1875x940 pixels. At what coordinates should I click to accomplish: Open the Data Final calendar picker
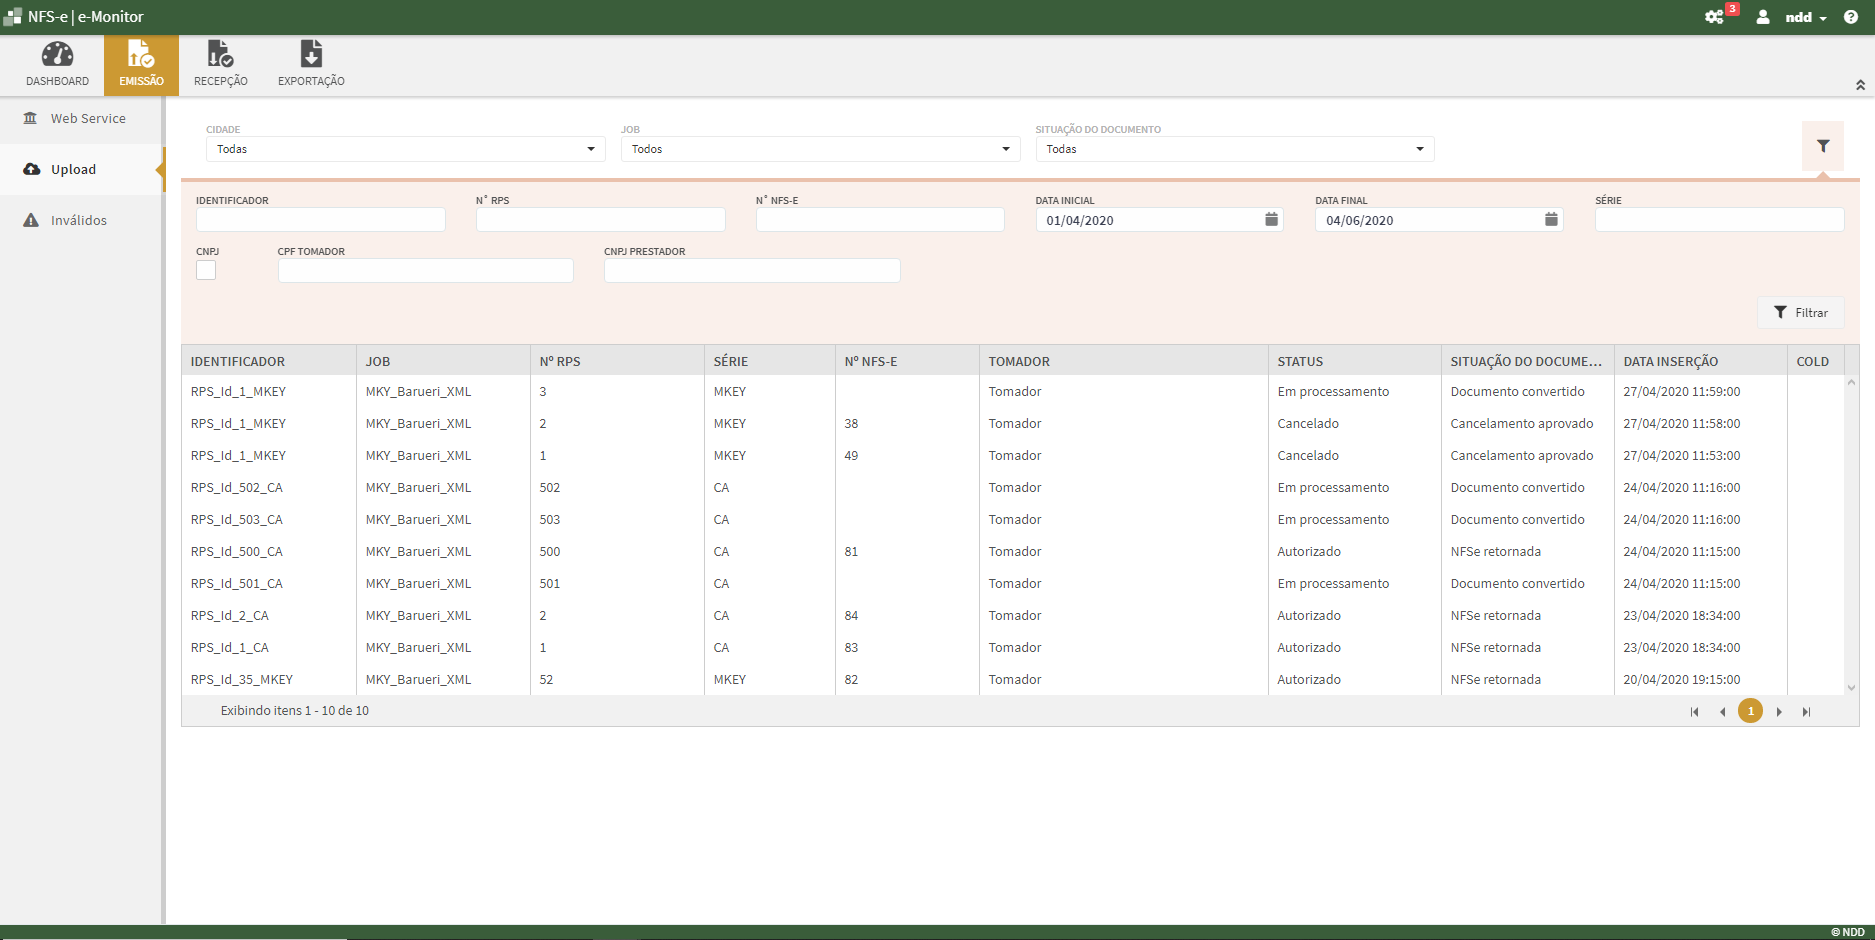[1551, 220]
